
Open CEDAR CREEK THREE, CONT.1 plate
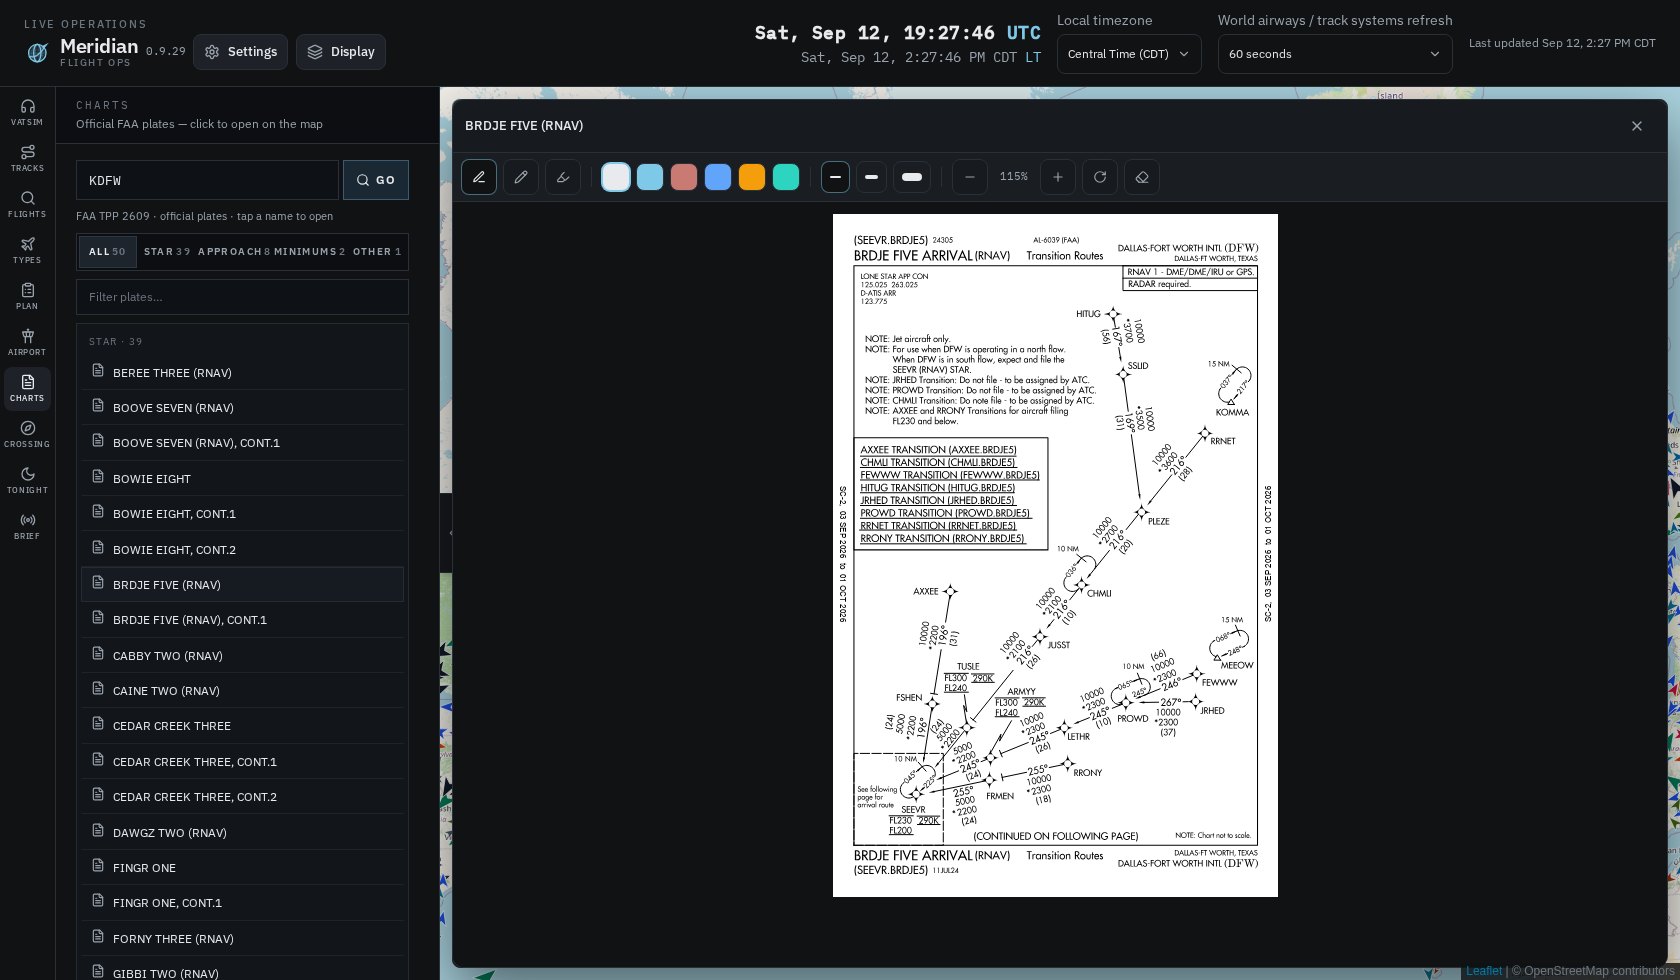242,762
